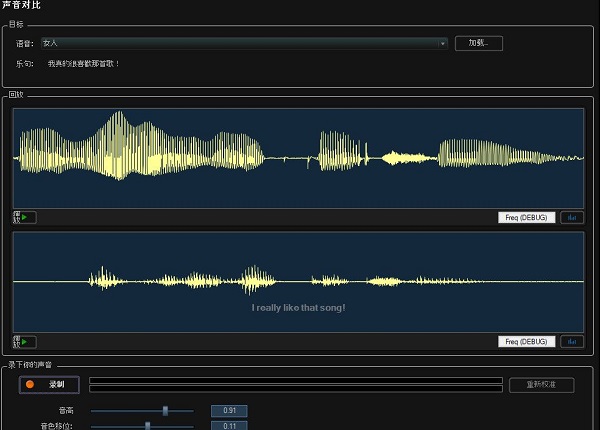The height and width of the screenshot is (430, 600).
Task: Click the upper waveform's blue graph icon
Action: (x=573, y=217)
